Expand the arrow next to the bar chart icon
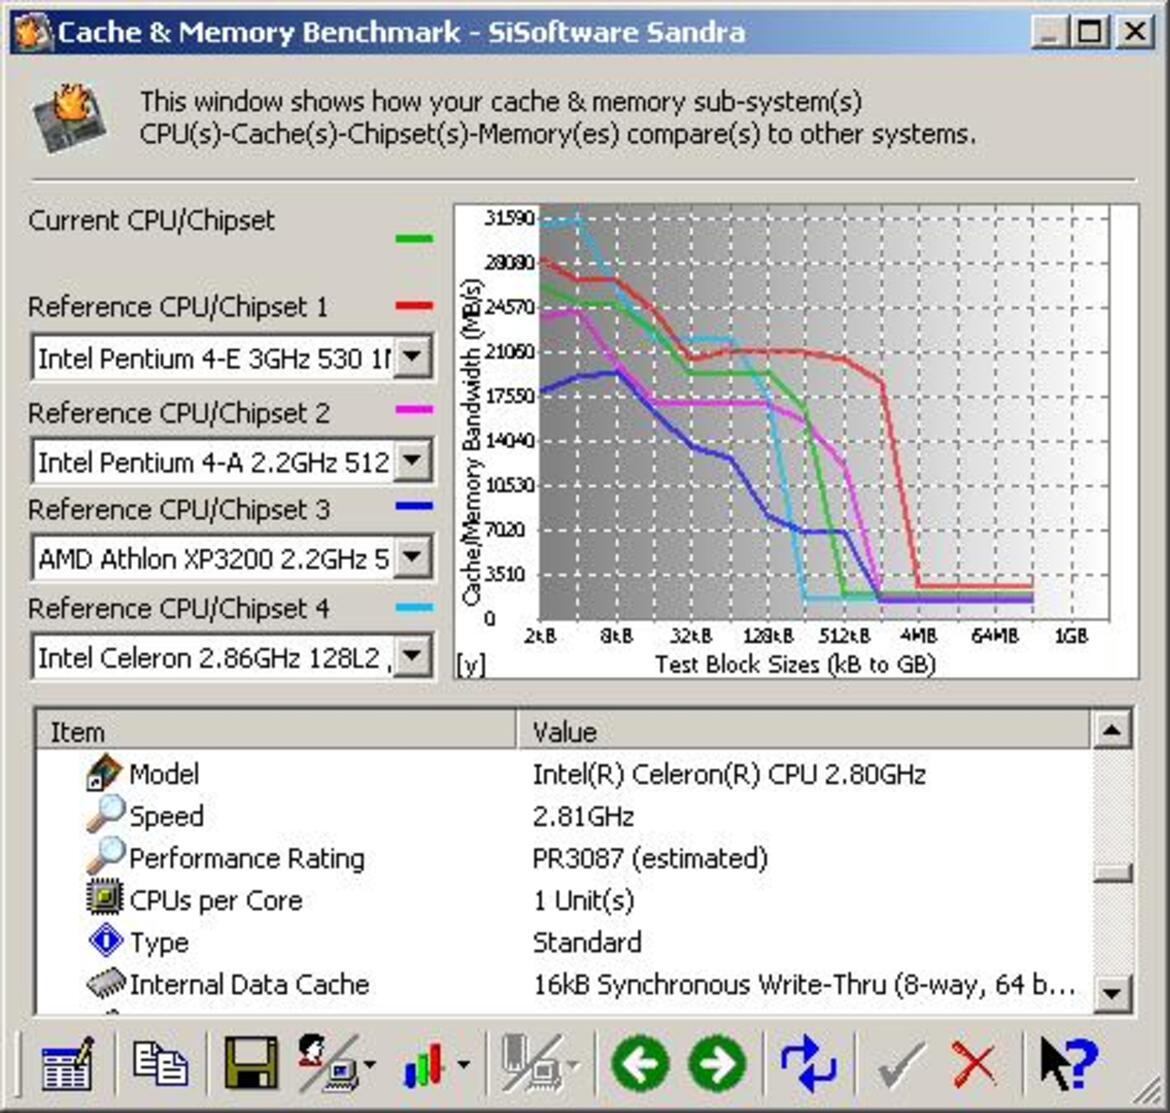Image resolution: width=1170 pixels, height=1113 pixels. [x=464, y=1065]
